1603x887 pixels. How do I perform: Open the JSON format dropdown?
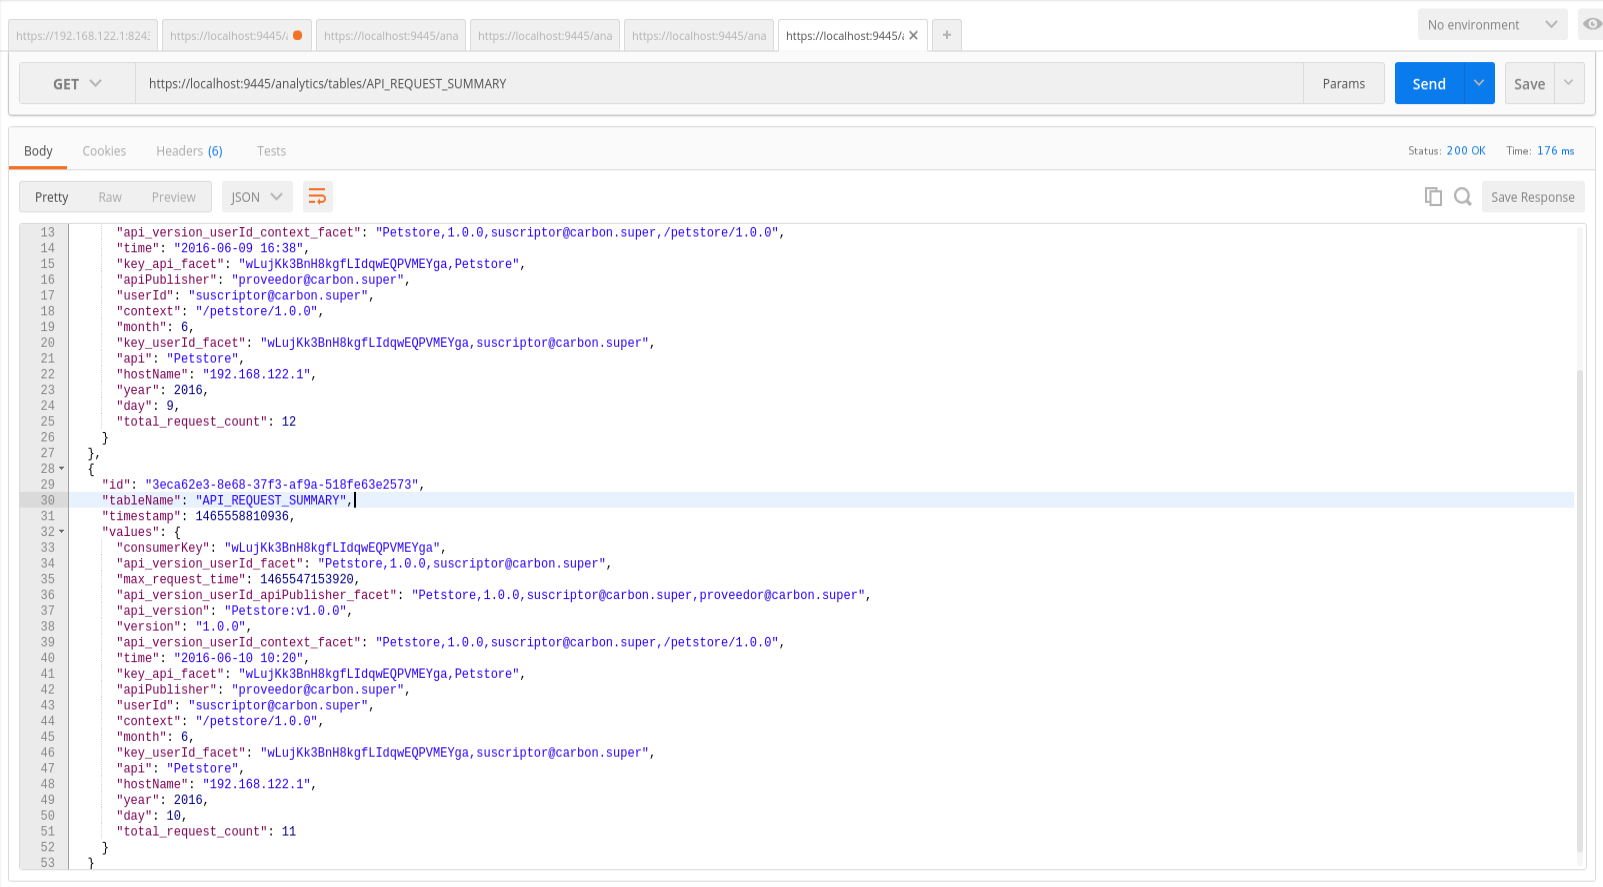tap(257, 197)
